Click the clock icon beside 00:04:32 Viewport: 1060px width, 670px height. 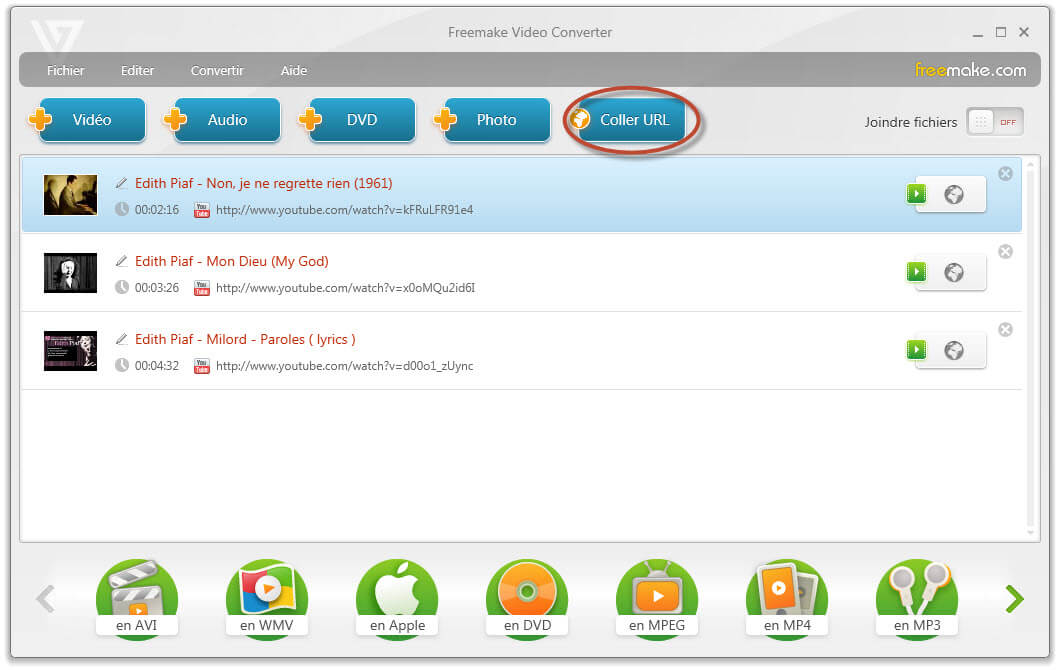(122, 365)
